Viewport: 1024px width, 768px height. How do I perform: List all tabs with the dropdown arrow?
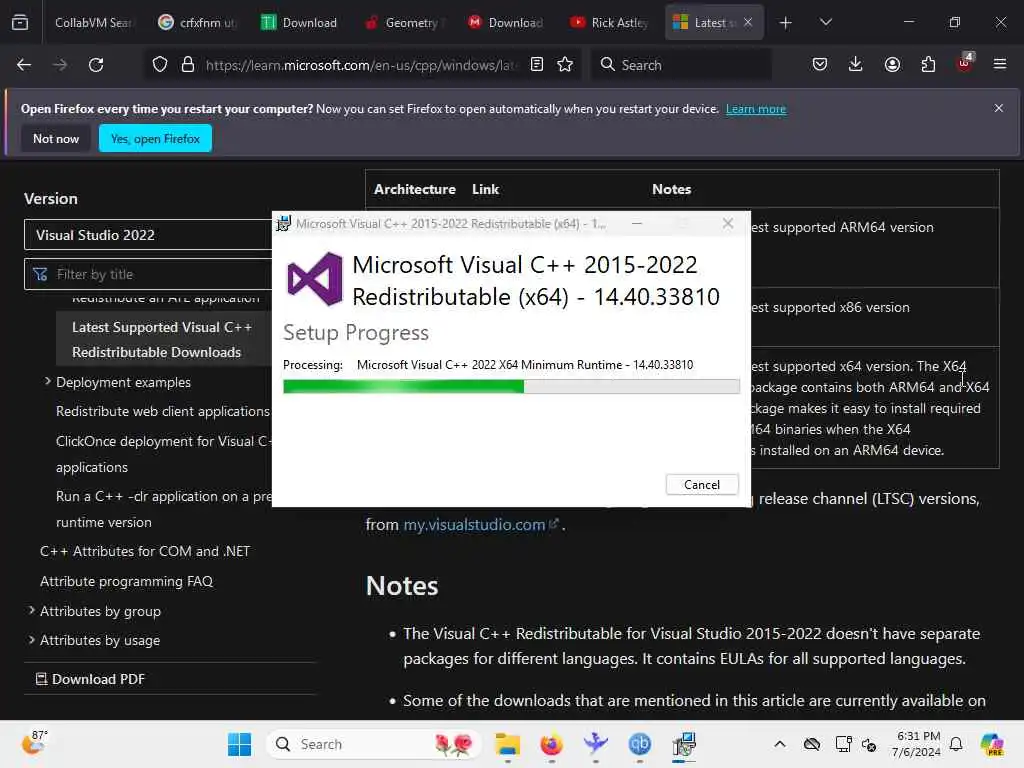826,23
